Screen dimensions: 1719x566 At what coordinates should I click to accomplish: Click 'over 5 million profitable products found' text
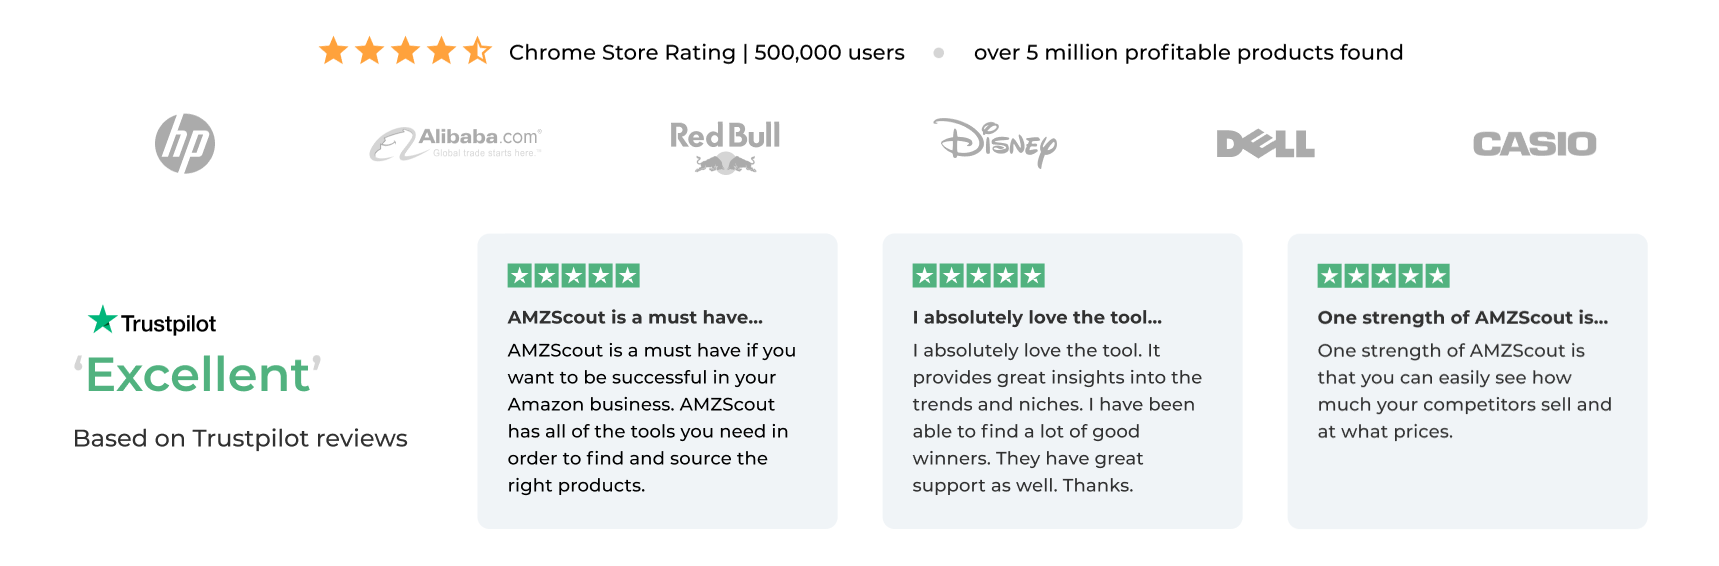click(x=1188, y=52)
